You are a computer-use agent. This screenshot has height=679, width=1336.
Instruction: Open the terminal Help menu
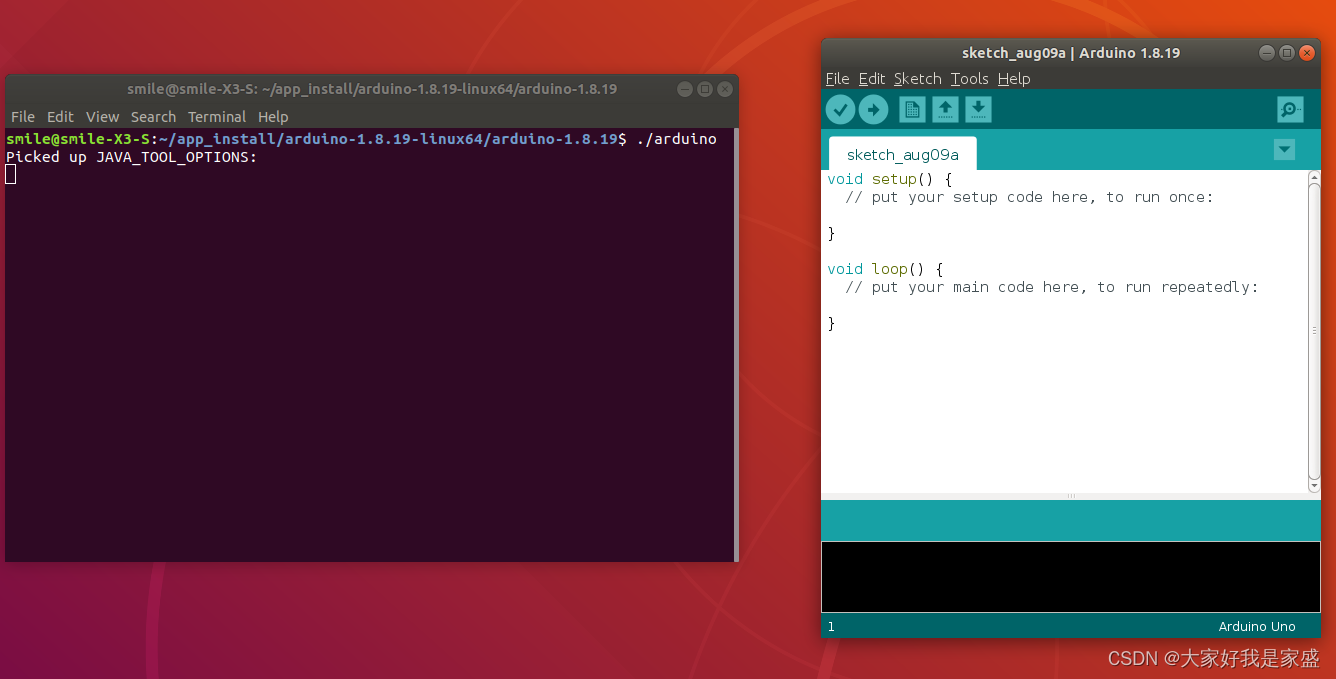(273, 117)
